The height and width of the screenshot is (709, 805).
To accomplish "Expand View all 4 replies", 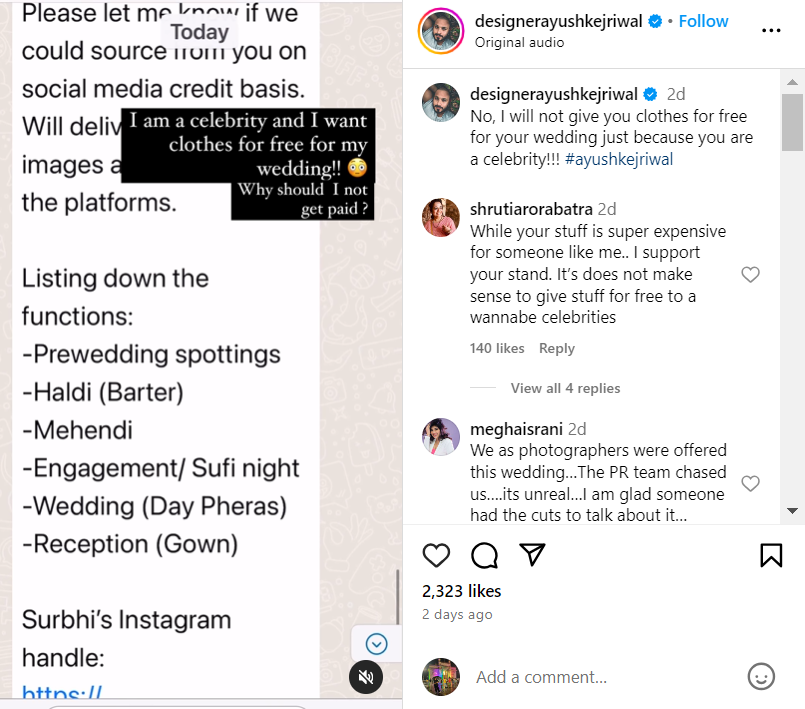I will [565, 388].
